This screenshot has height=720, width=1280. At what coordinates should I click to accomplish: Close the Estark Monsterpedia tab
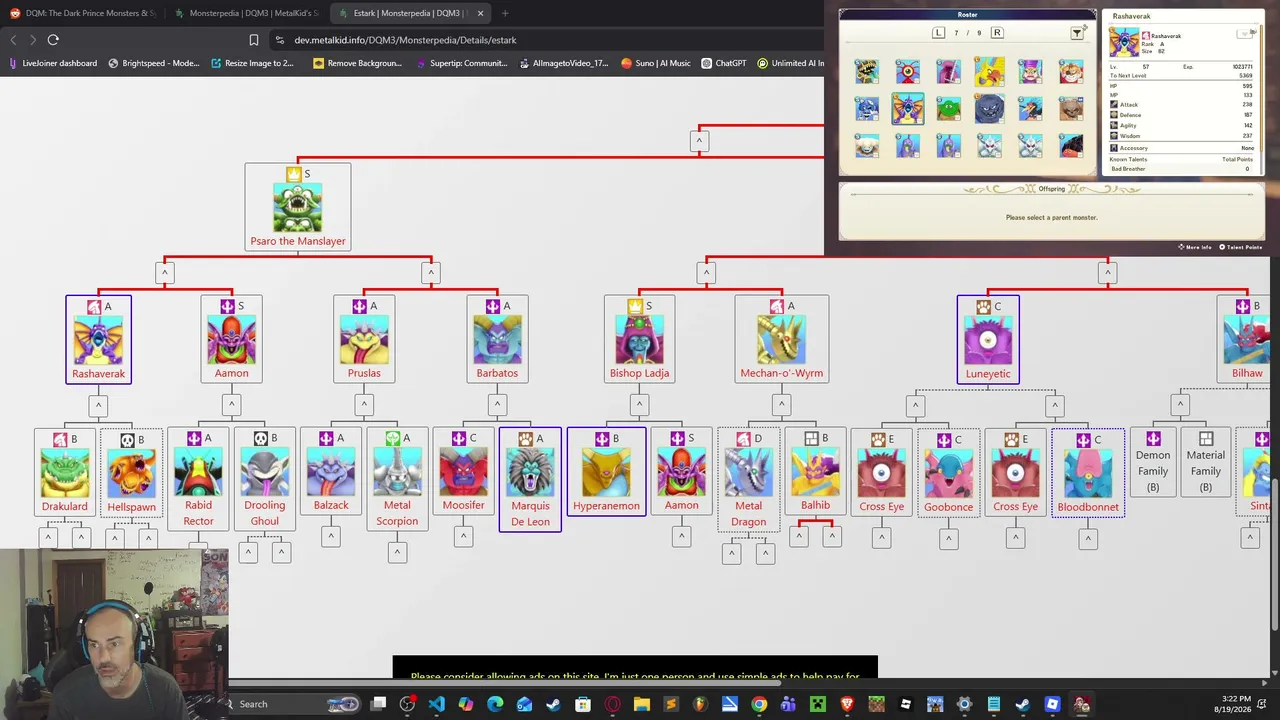pyautogui.click(x=481, y=13)
